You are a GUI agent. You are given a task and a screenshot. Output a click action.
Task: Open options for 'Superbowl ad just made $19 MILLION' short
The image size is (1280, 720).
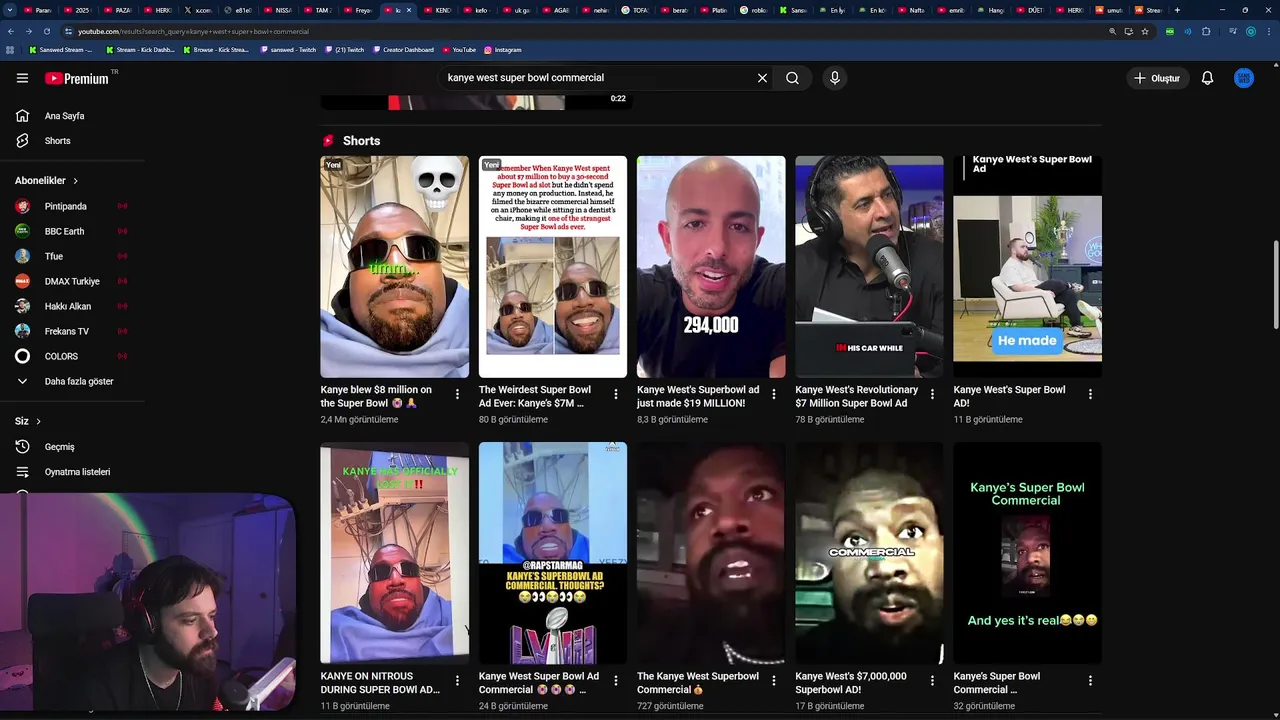pos(774,394)
